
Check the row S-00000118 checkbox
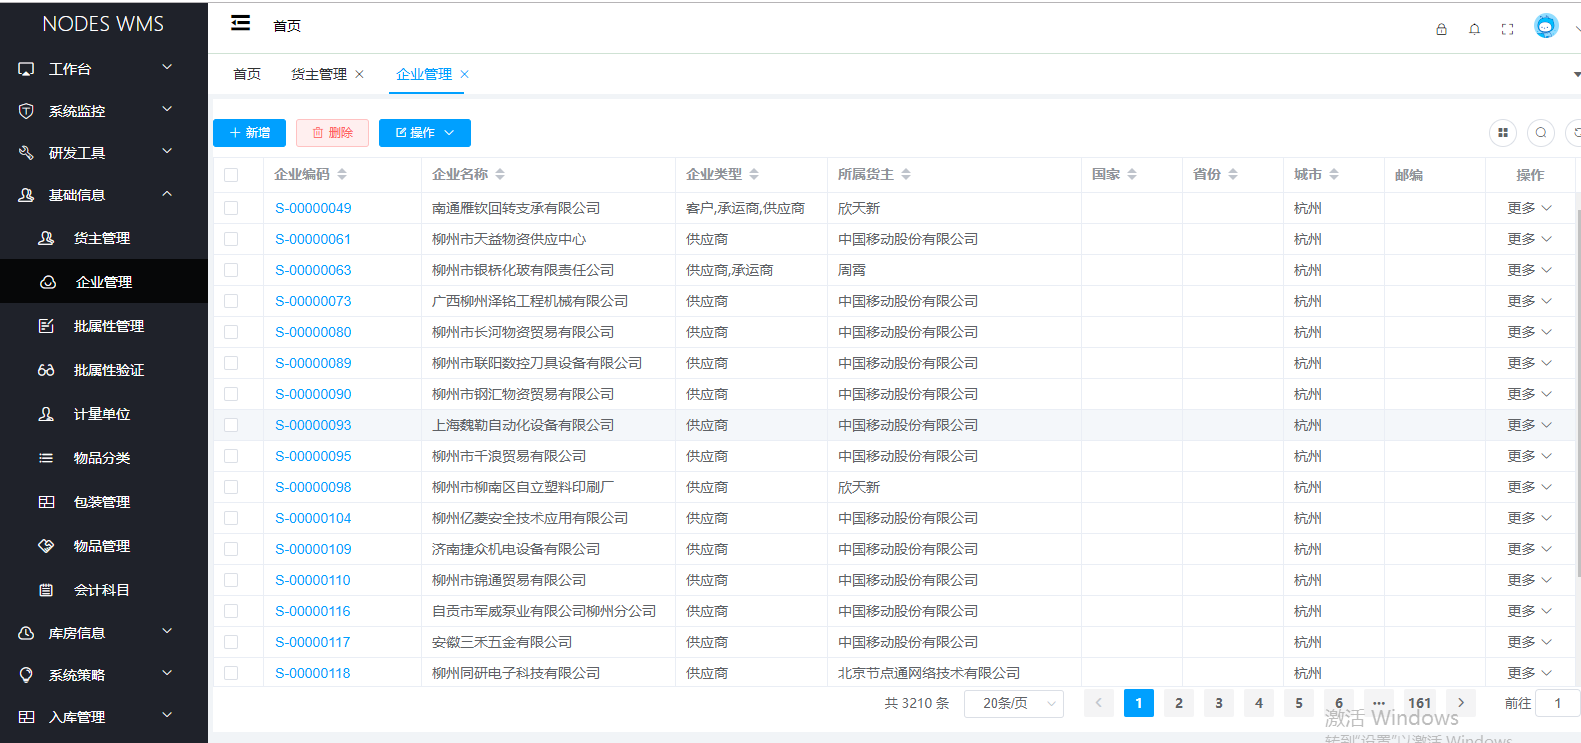(x=231, y=673)
